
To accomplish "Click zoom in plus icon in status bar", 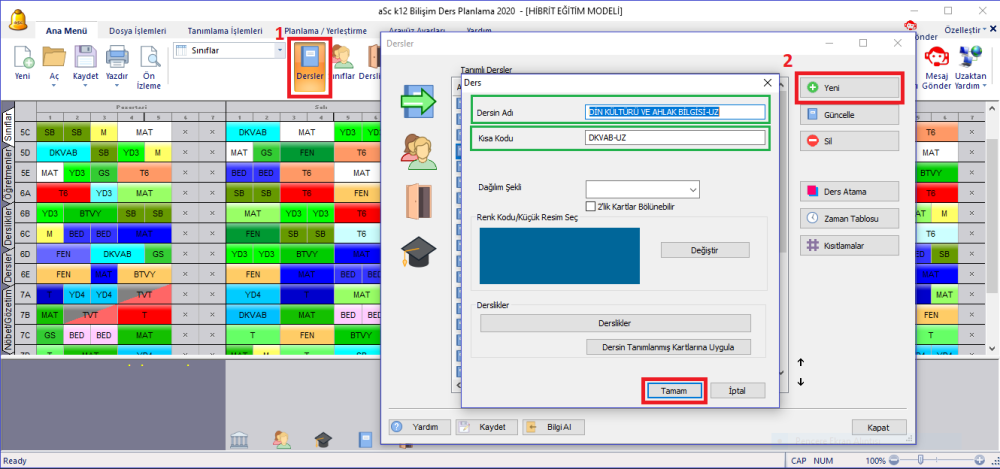I will coord(980,460).
